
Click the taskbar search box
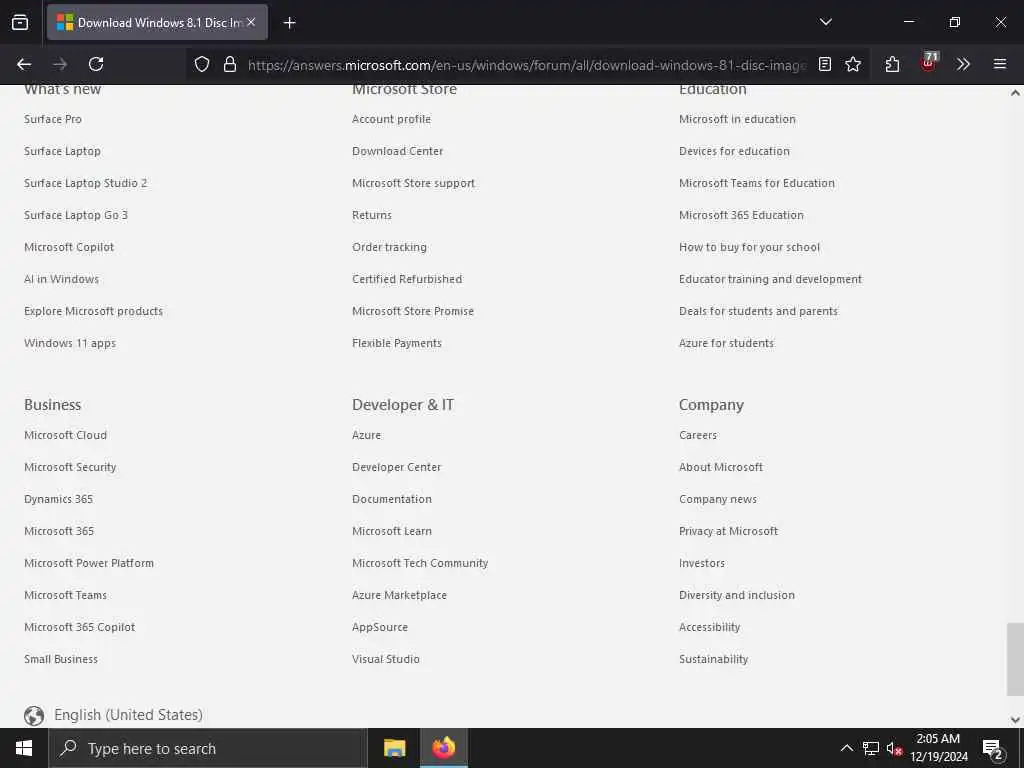tap(208, 748)
